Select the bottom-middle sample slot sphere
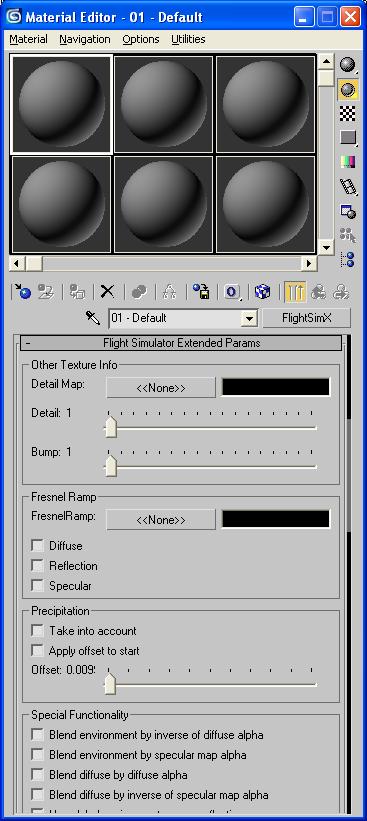Screen dimensions: 367x821 tap(163, 204)
